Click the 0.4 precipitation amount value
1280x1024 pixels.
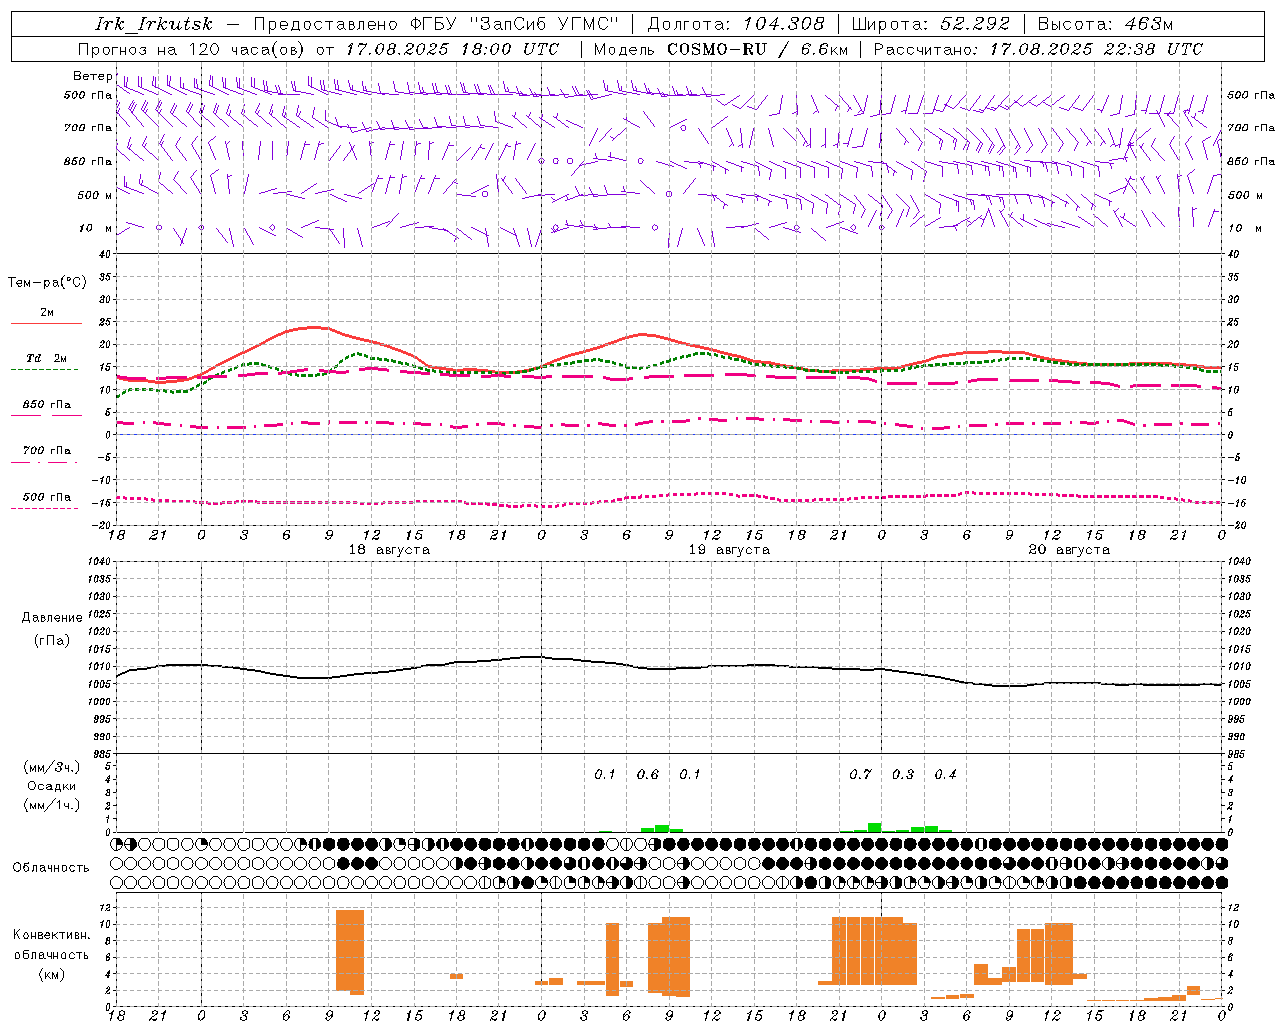pos(945,775)
